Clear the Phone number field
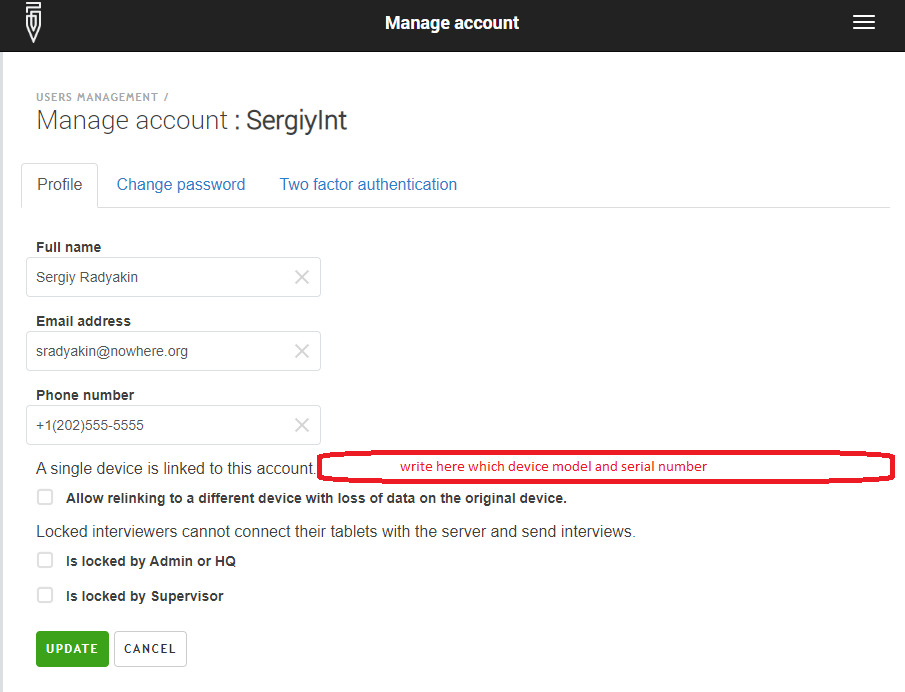This screenshot has height=692, width=905. pyautogui.click(x=301, y=425)
